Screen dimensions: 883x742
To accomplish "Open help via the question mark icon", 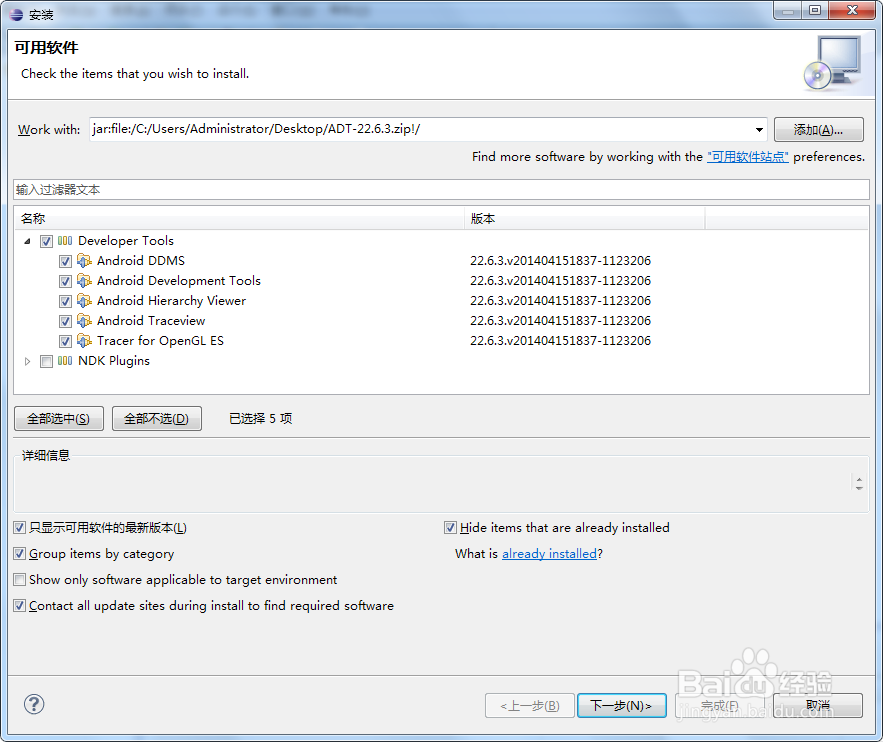I will (34, 704).
